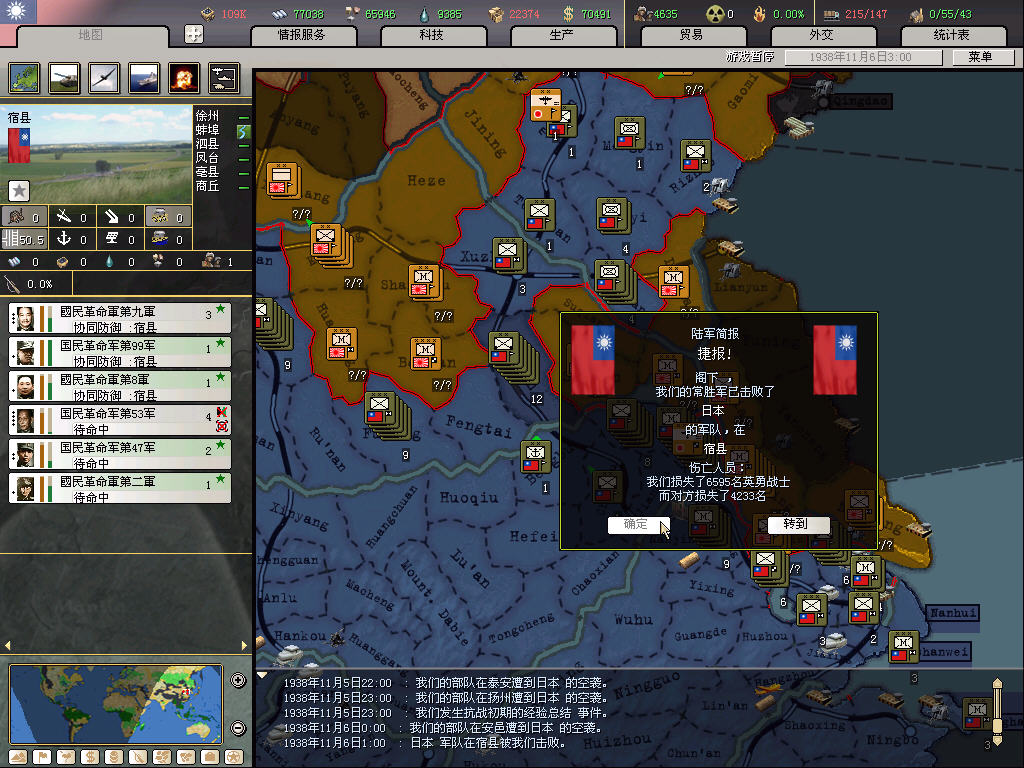Select unit 国民革命军第47军
Image resolution: width=1024 pixels, height=768 pixels.
120,455
